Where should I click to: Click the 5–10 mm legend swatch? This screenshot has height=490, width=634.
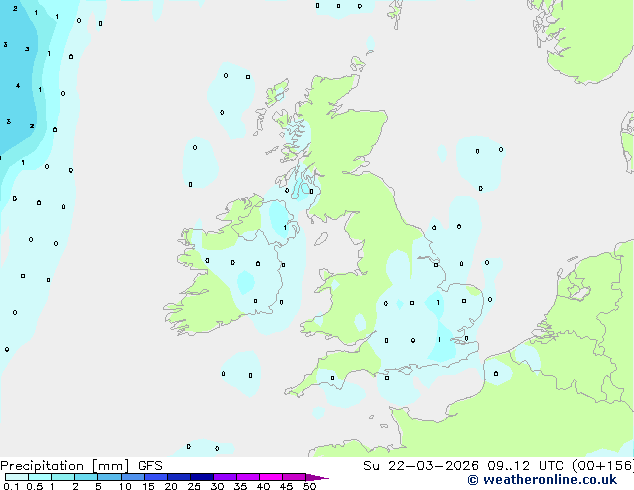109,477
